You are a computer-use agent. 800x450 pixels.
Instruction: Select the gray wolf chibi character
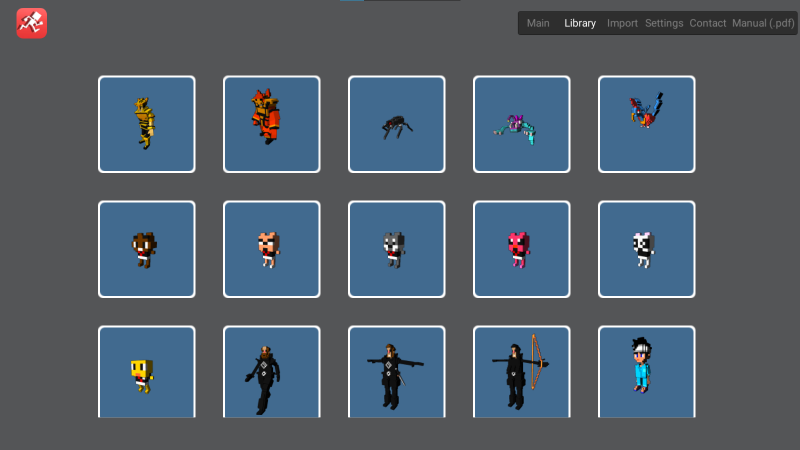tap(396, 249)
